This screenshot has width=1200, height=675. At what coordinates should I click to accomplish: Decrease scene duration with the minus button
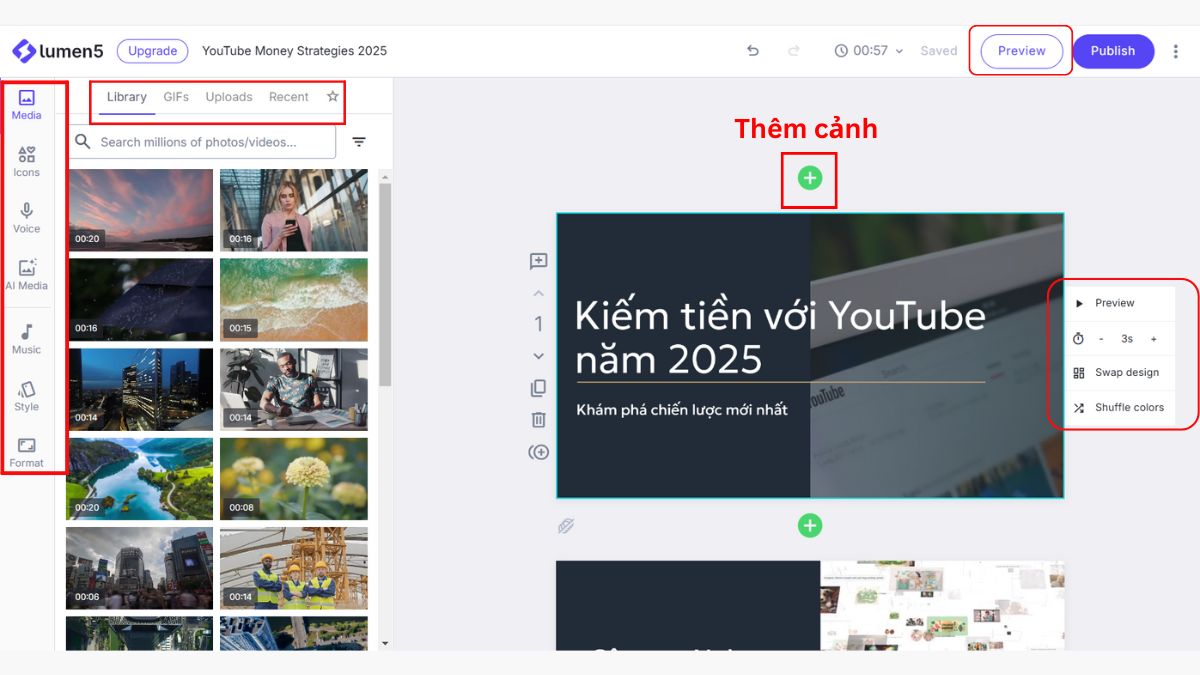(1101, 339)
